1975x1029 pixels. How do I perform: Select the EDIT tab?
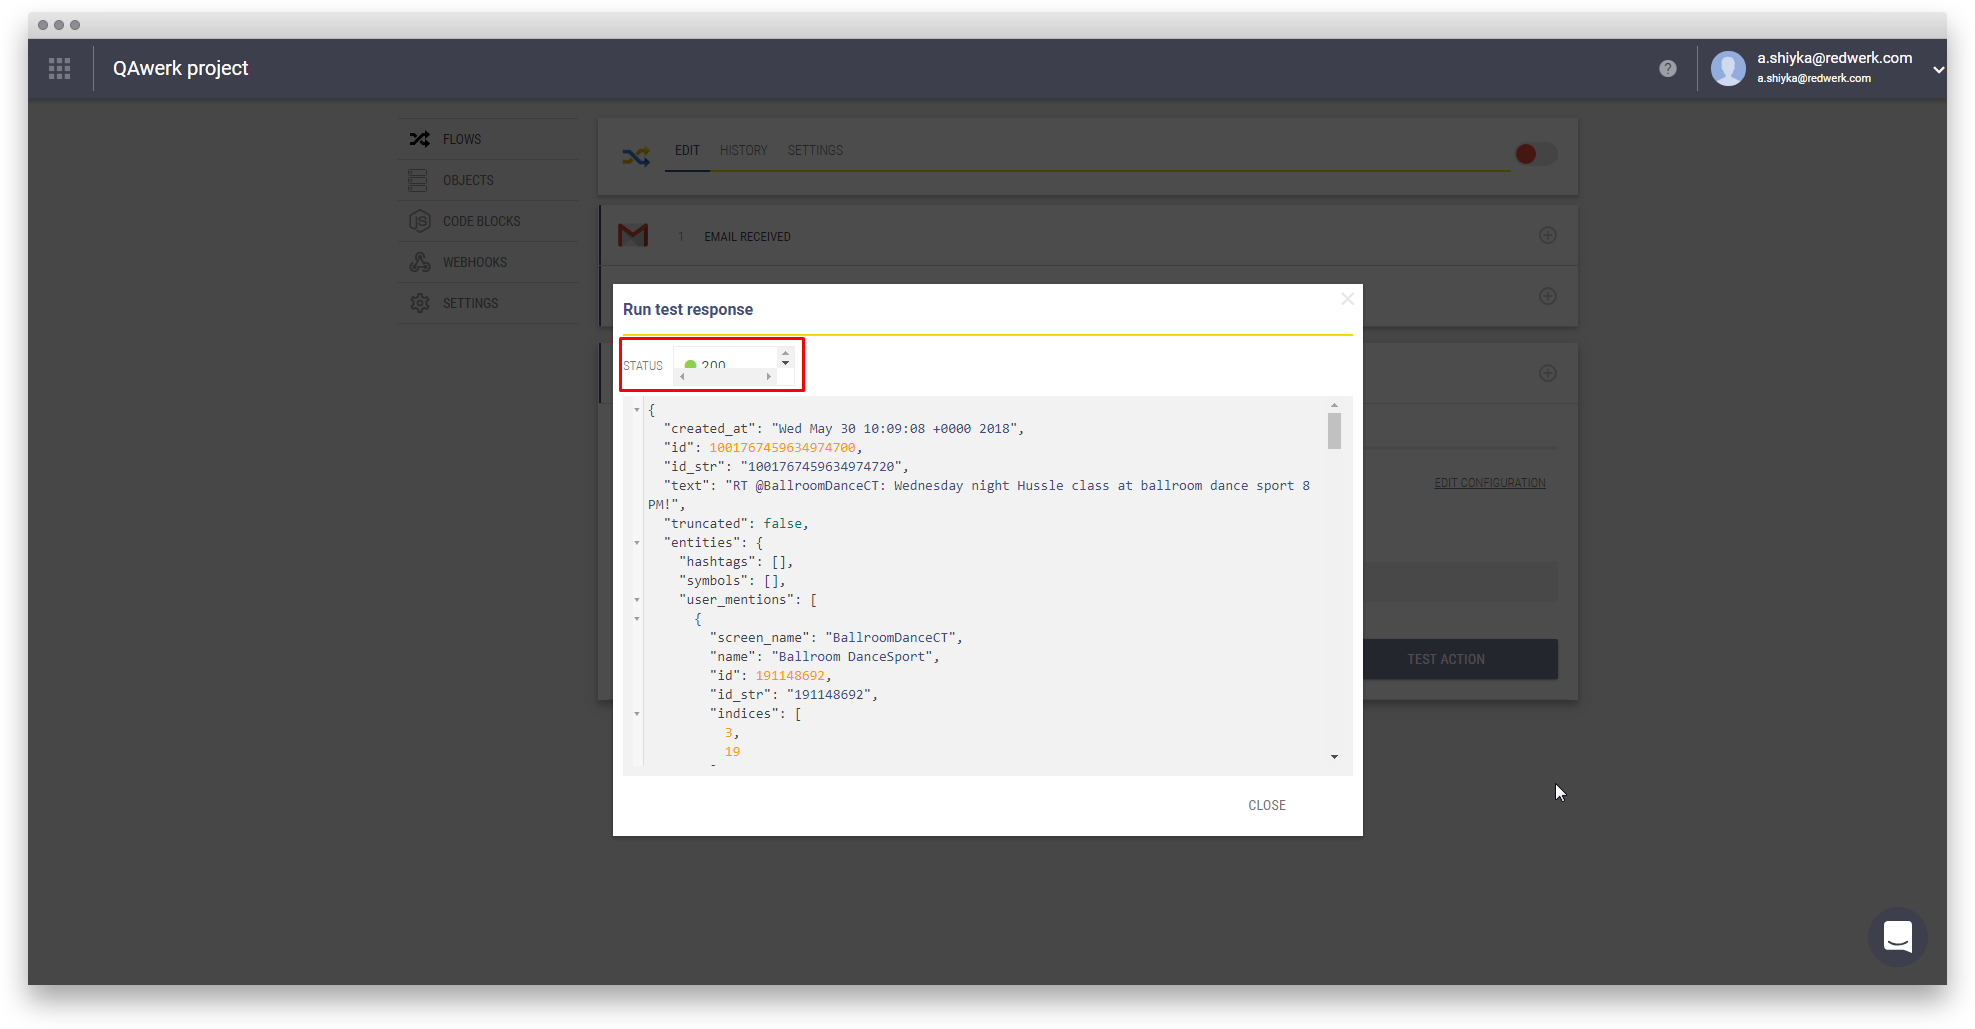687,150
